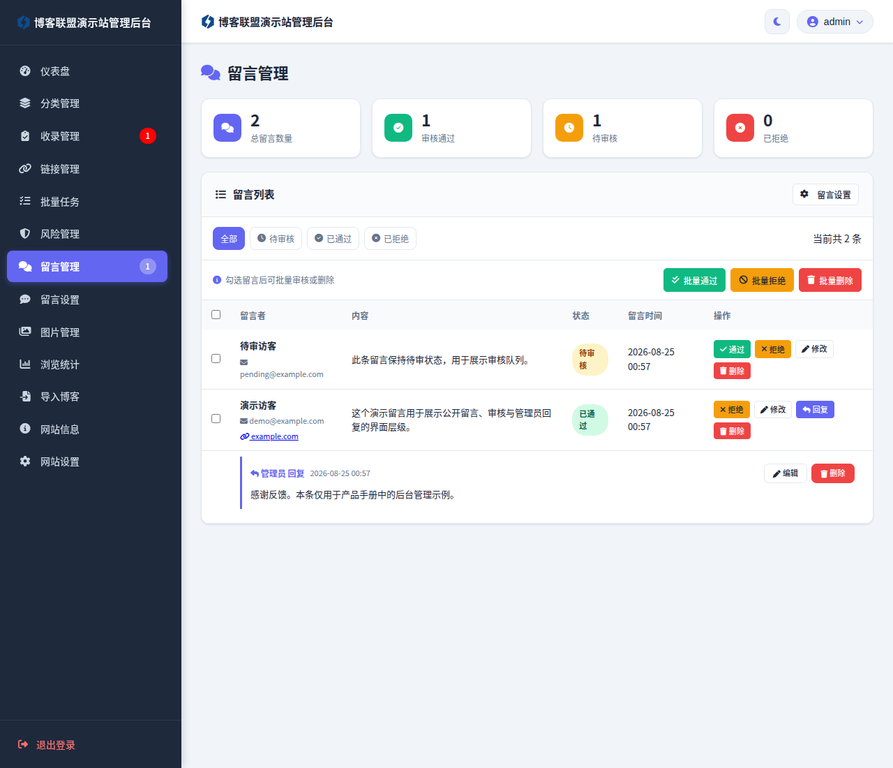Check the 待审访客 row checkbox

[x=216, y=359]
